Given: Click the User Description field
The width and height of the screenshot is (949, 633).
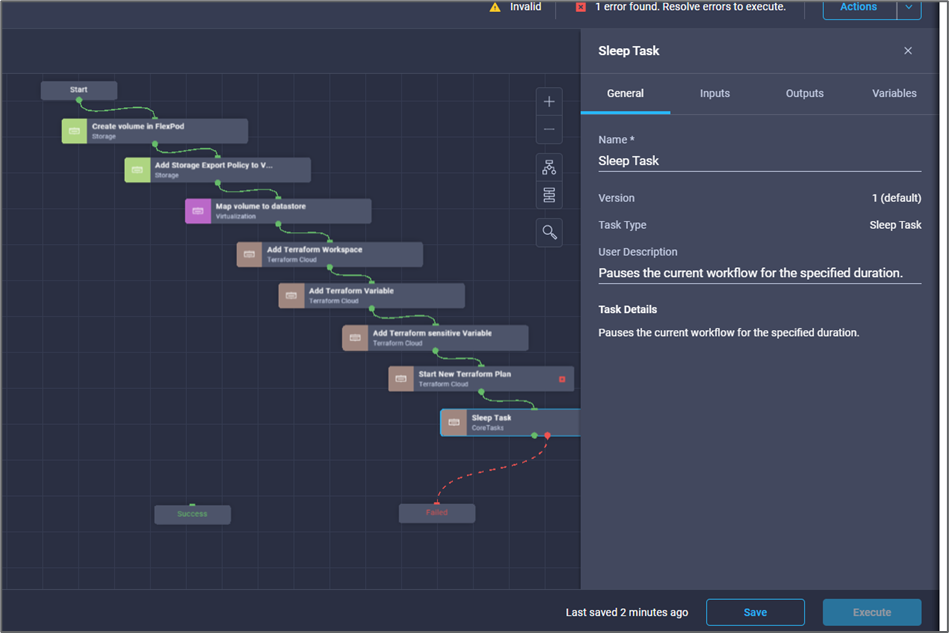Looking at the screenshot, I should tap(760, 273).
